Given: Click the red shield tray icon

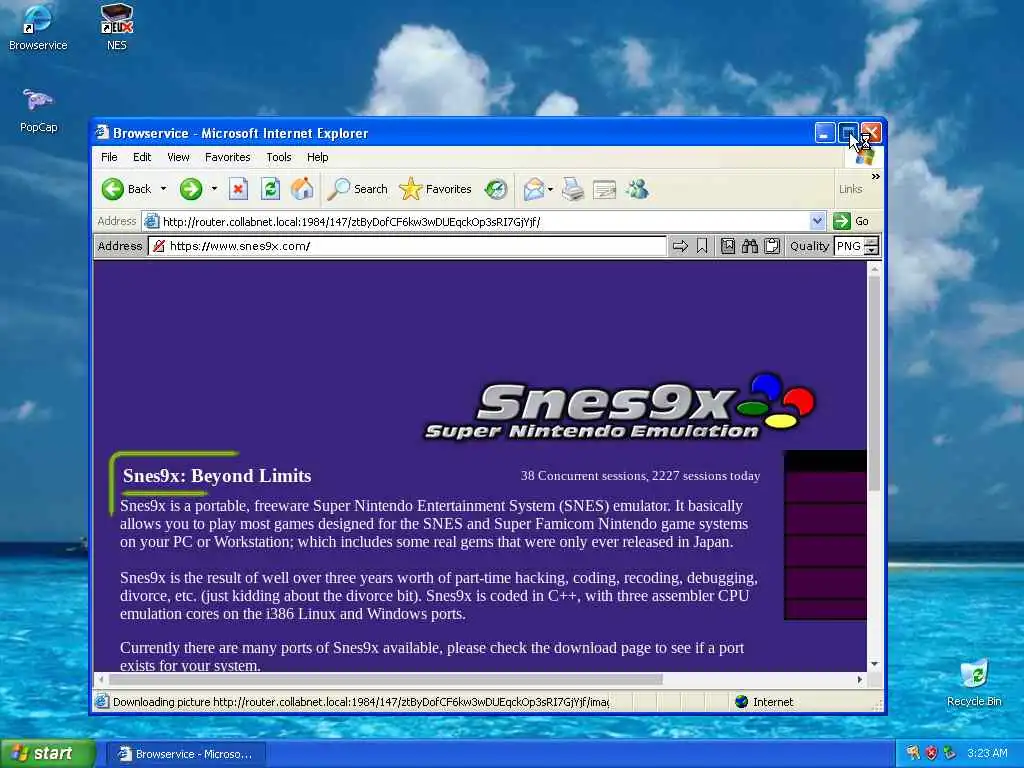Looking at the screenshot, I should 932,754.
